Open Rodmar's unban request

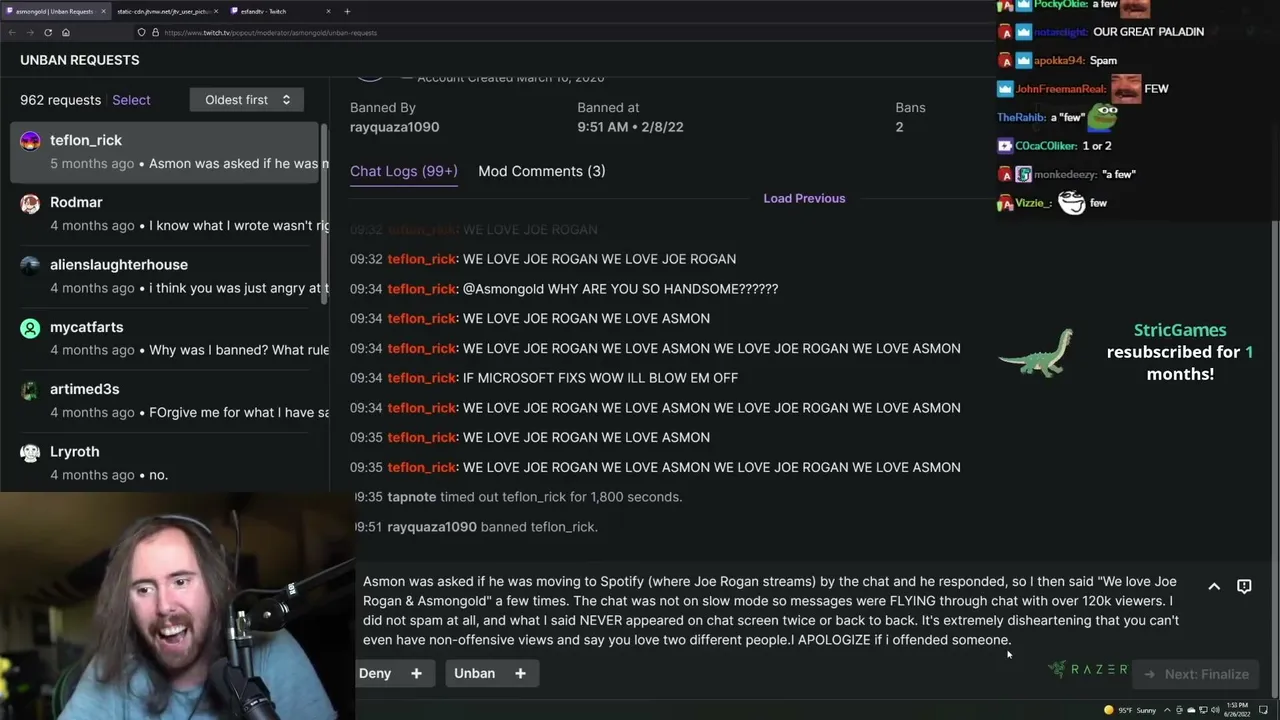click(x=165, y=214)
